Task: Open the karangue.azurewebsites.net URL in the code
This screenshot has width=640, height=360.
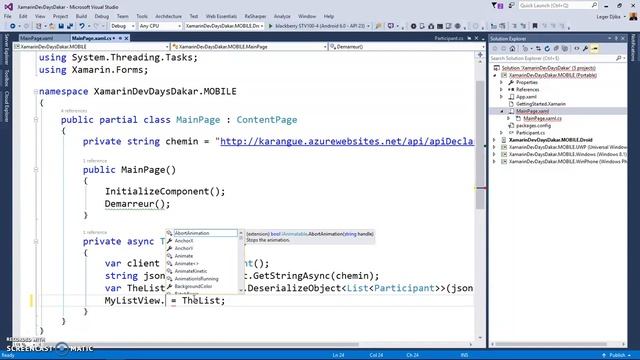Action: [x=347, y=142]
